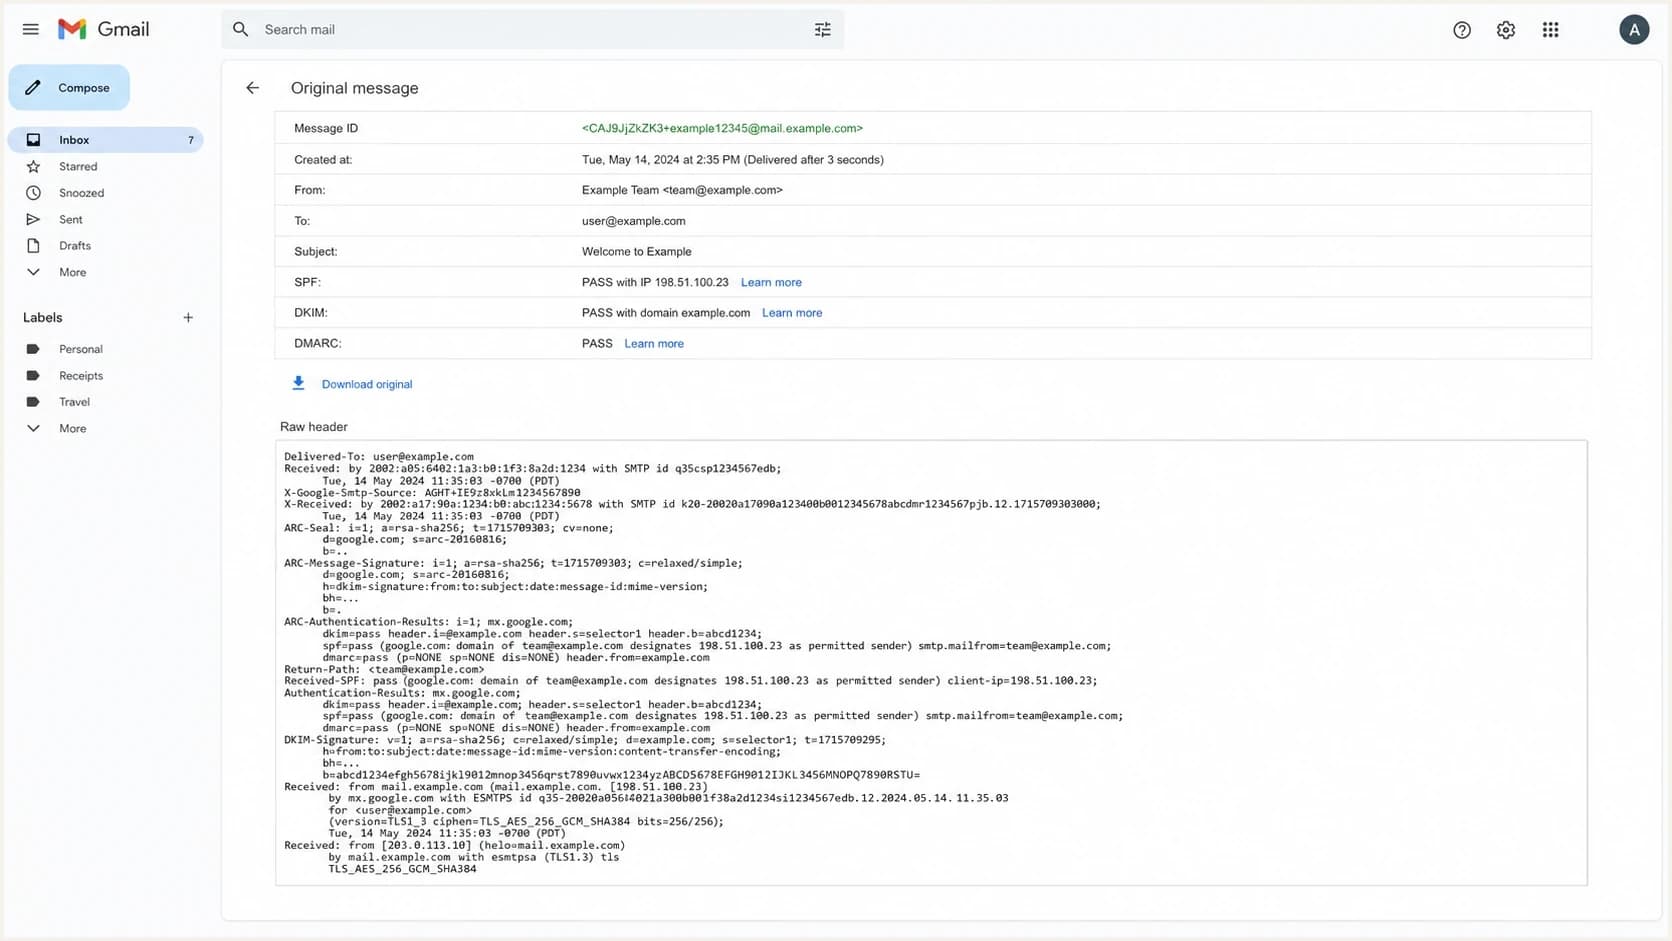1672x941 pixels.
Task: Open the Help question mark icon
Action: [x=1461, y=30]
